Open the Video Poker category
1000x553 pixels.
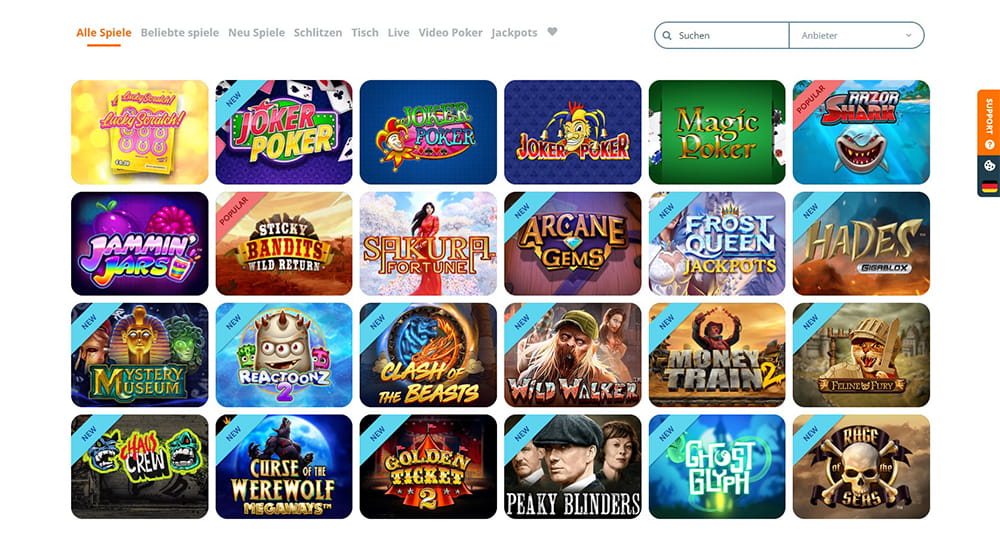click(x=450, y=33)
